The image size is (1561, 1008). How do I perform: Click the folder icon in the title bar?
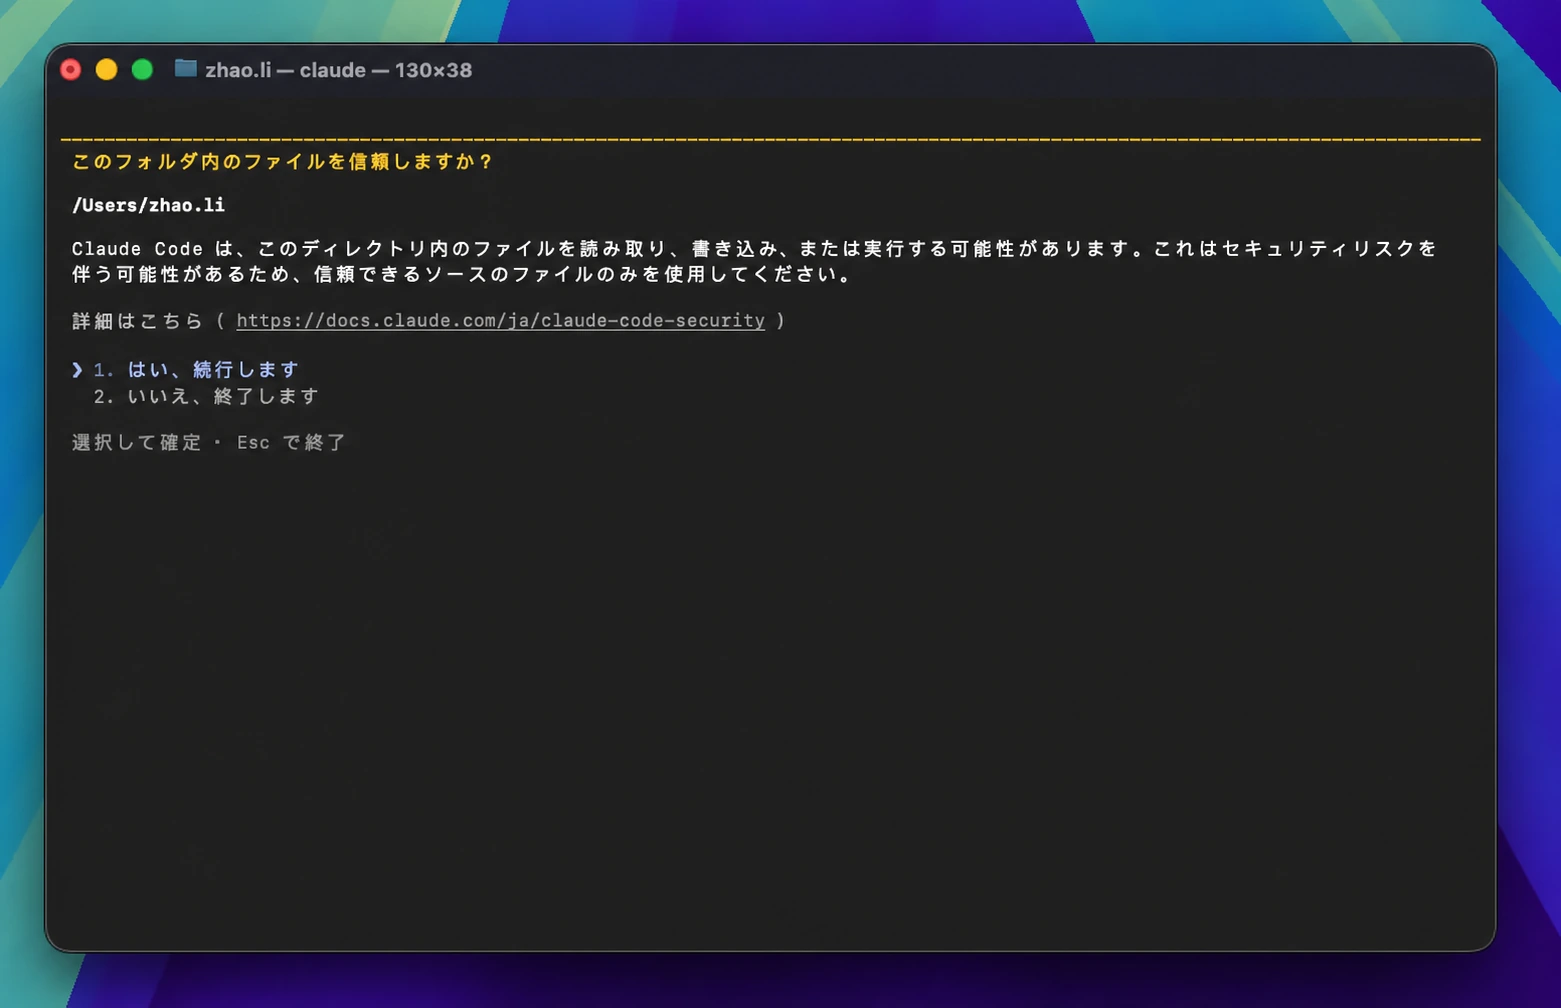coord(185,68)
